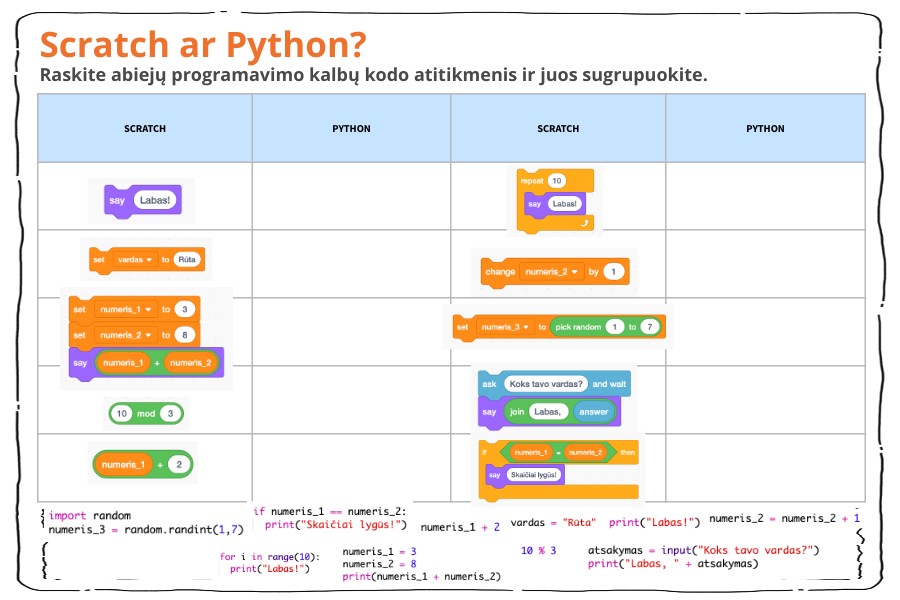The image size is (900, 600).
Task: Click the upper bound 7 in pick random
Action: click(x=650, y=327)
